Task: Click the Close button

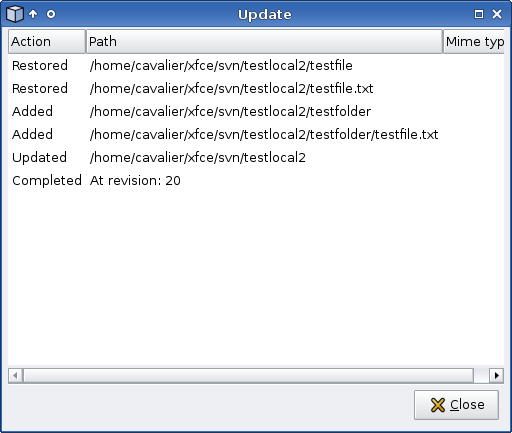Action: coord(456,405)
